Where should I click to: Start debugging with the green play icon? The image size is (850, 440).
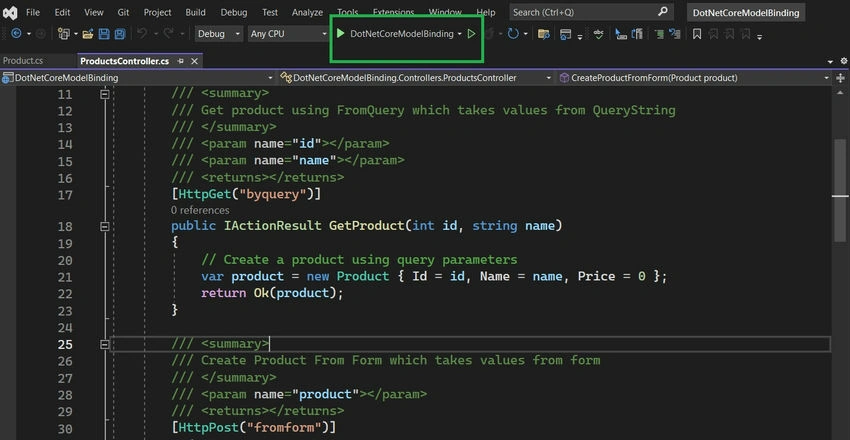pyautogui.click(x=340, y=34)
